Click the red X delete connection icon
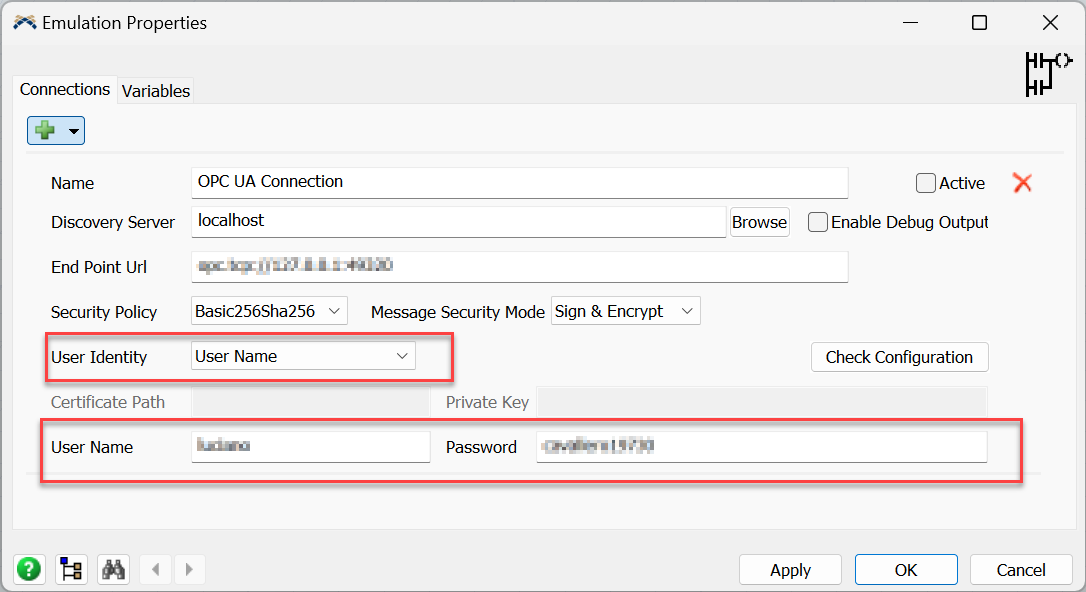The width and height of the screenshot is (1086, 592). pyautogui.click(x=1022, y=183)
